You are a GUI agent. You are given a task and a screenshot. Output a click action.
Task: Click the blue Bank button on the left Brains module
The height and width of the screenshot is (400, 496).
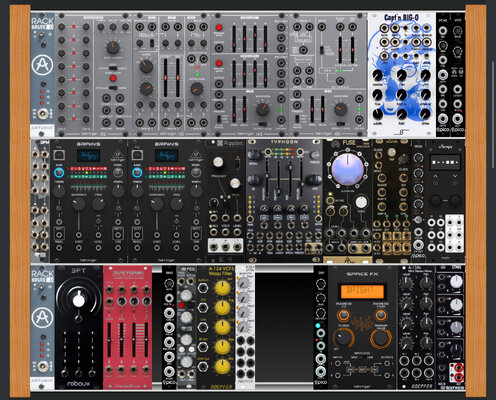59,172
